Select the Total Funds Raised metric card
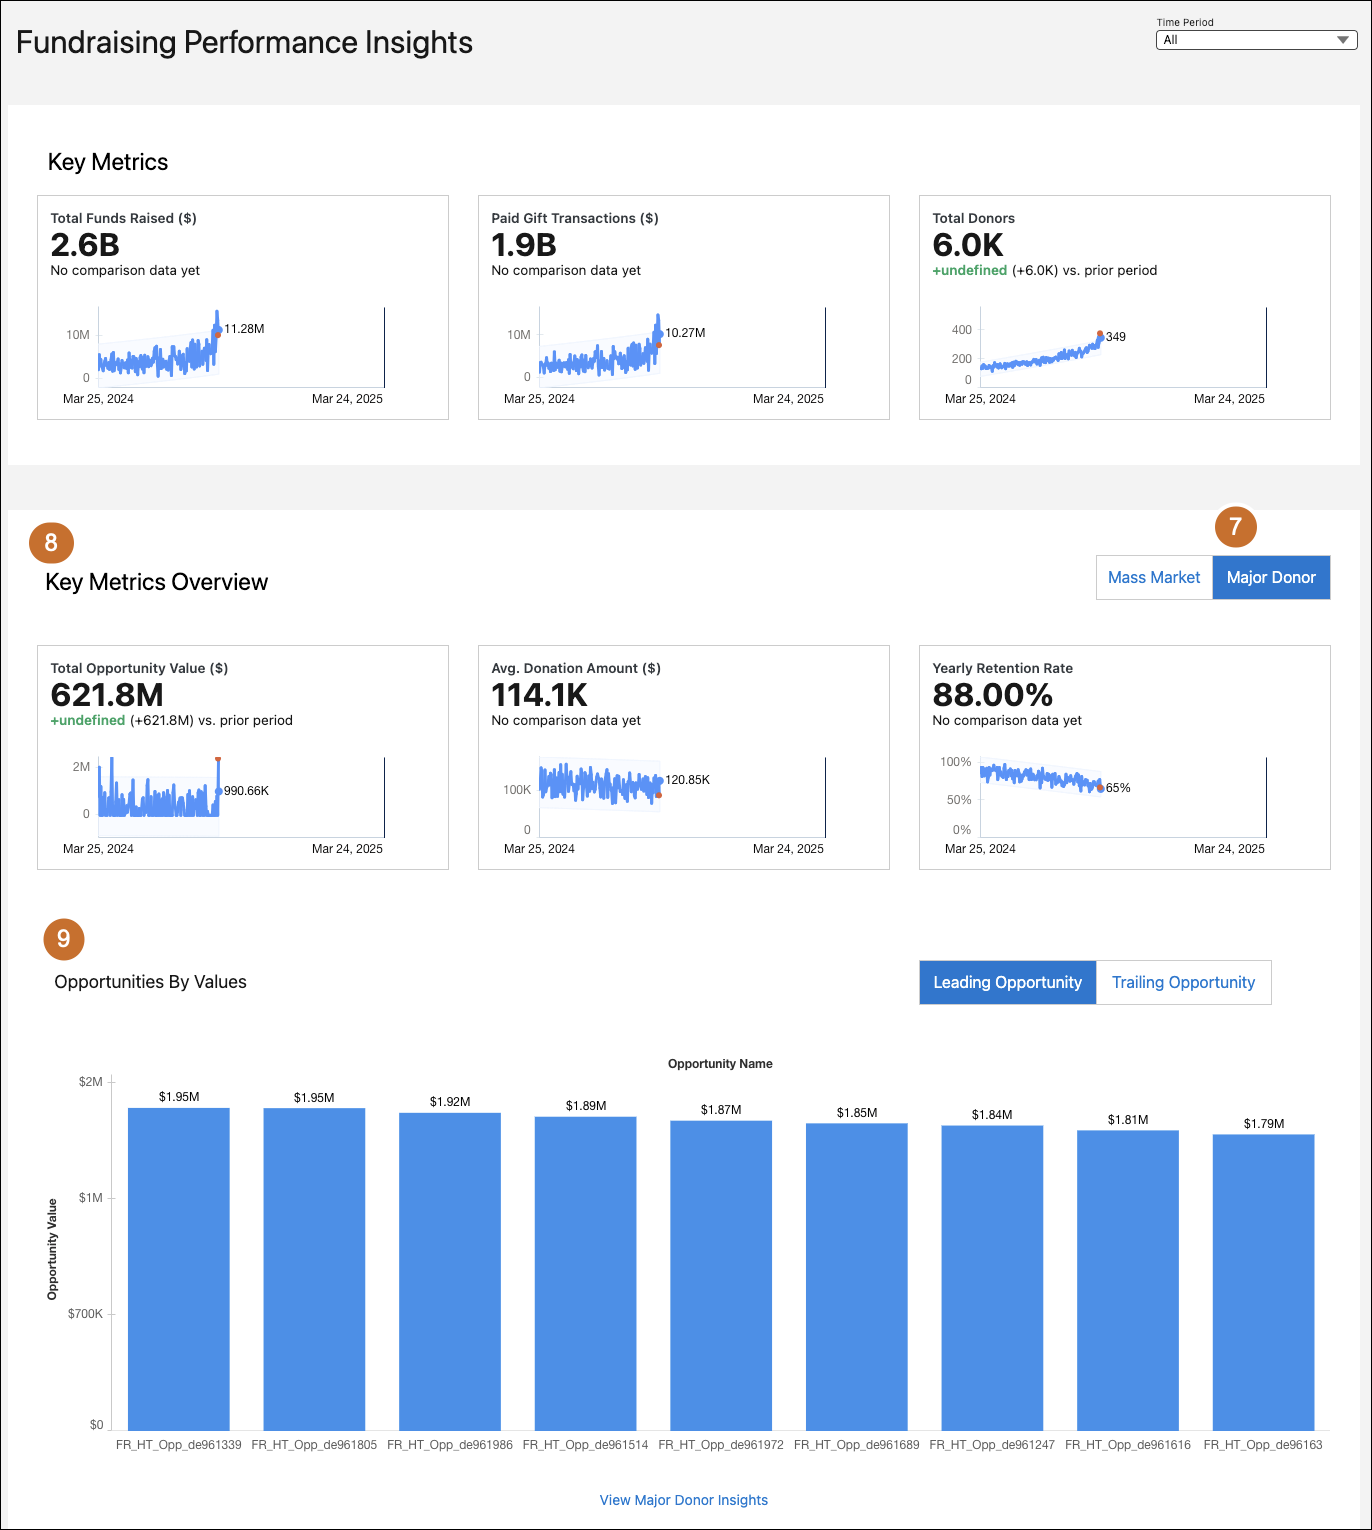This screenshot has width=1372, height=1530. 243,307
